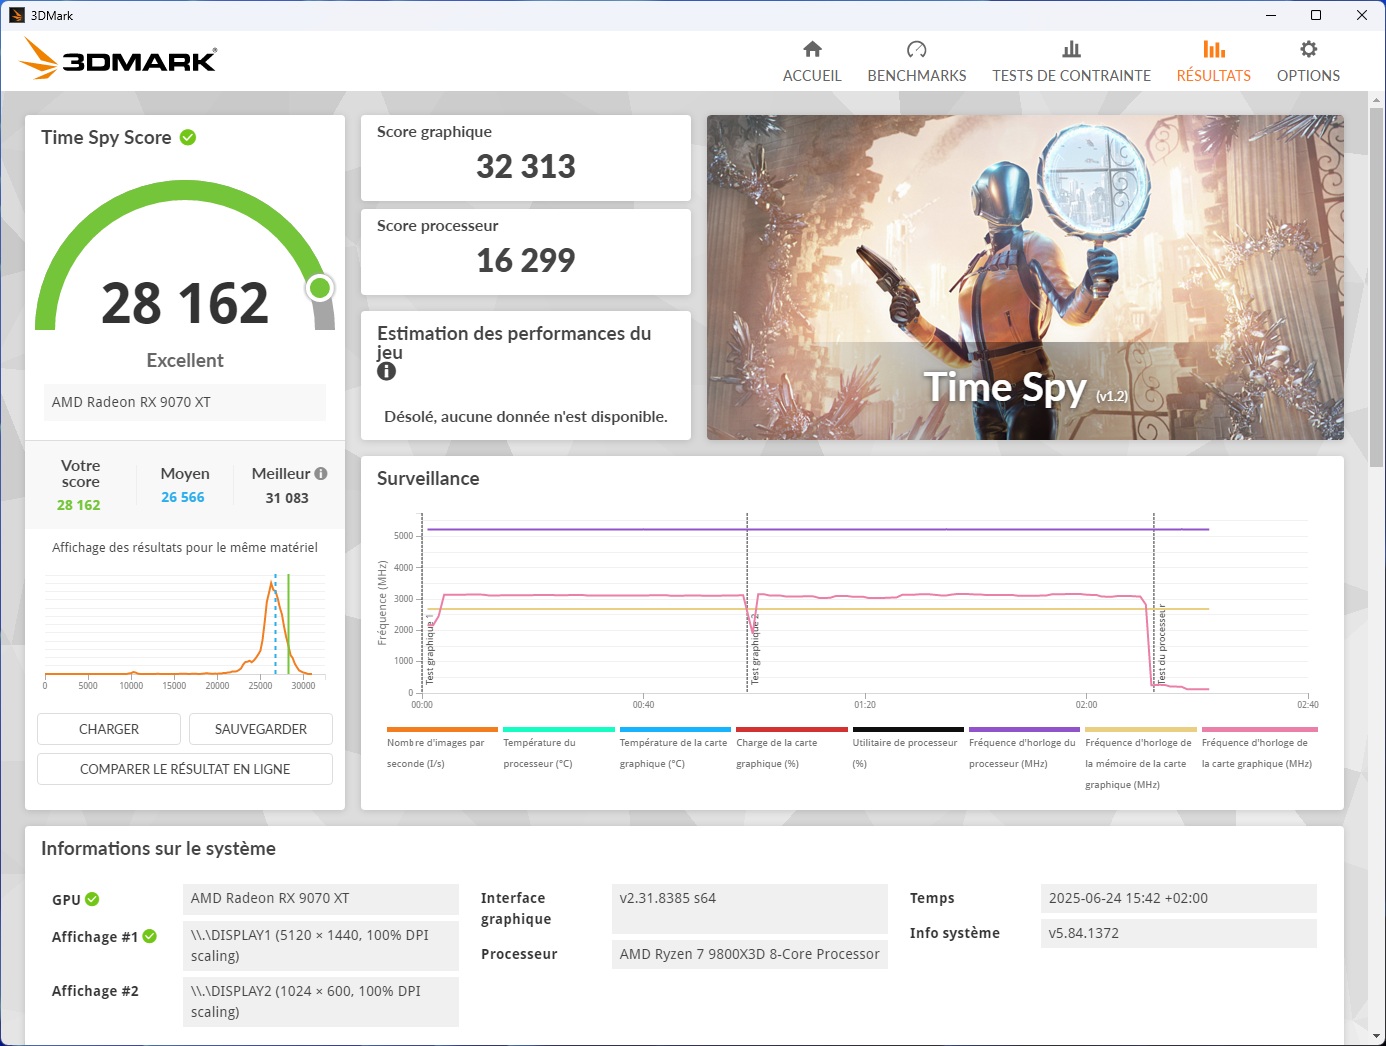
Task: Click the Temps value 2025-06-24 15:42
Action: (1179, 898)
